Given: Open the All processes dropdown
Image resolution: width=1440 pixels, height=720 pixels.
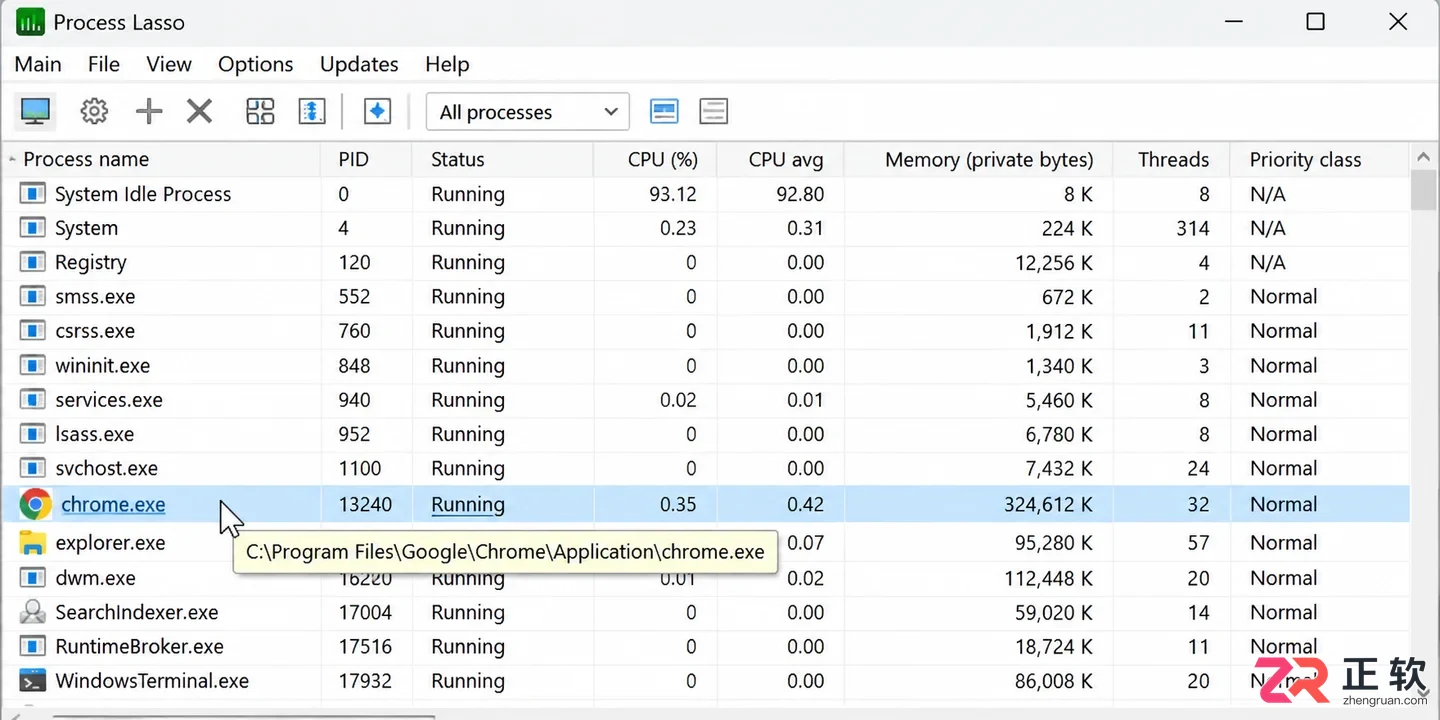Looking at the screenshot, I should click(x=528, y=112).
